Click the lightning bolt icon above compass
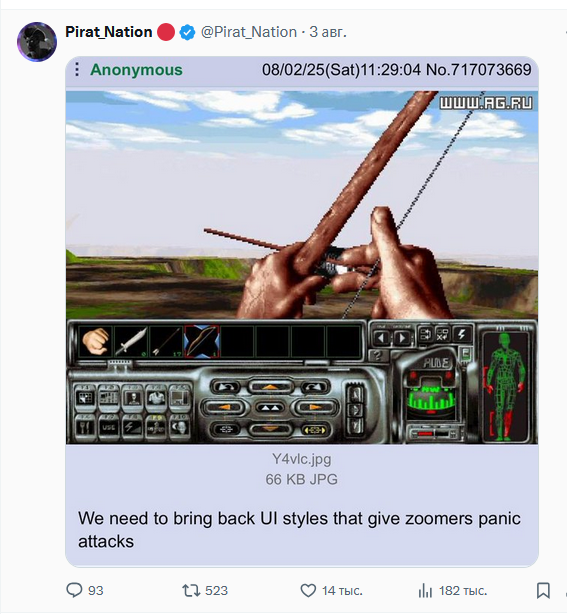The height and width of the screenshot is (614, 567). click(462, 334)
